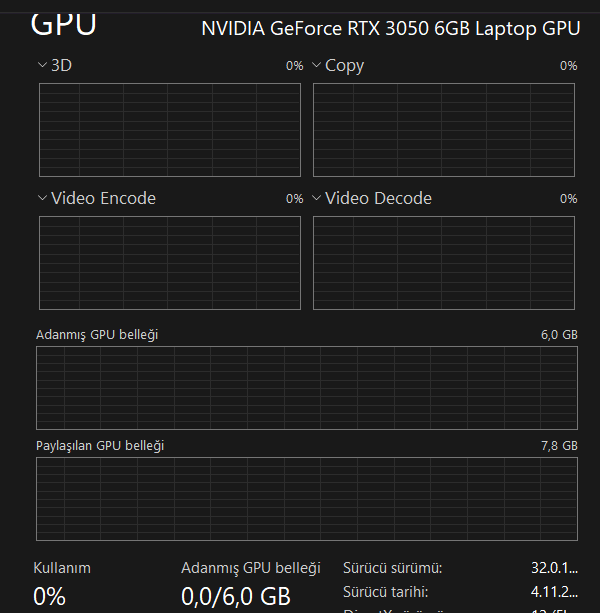This screenshot has height=613, width=600.
Task: Click the Sürücü sürümü label
Action: [x=392, y=568]
